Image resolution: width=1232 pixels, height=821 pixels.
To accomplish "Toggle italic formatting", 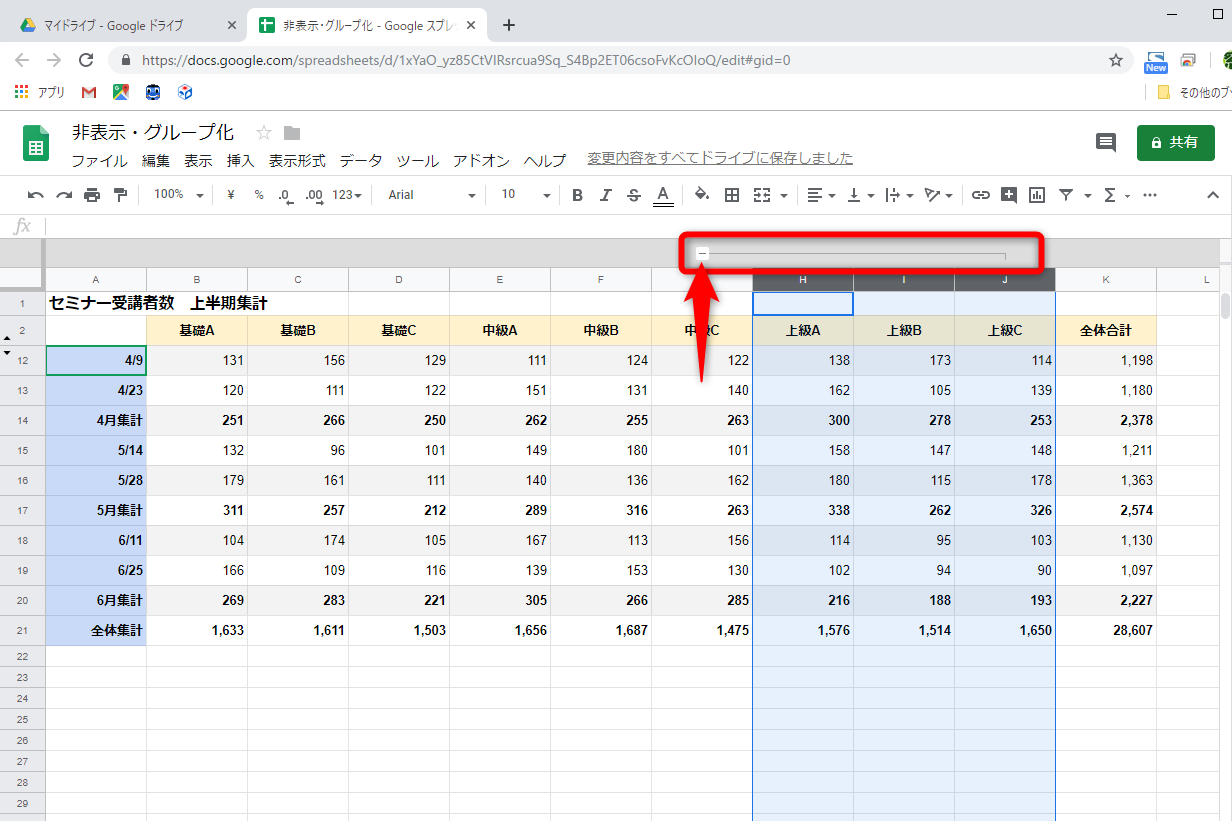I will pos(605,194).
